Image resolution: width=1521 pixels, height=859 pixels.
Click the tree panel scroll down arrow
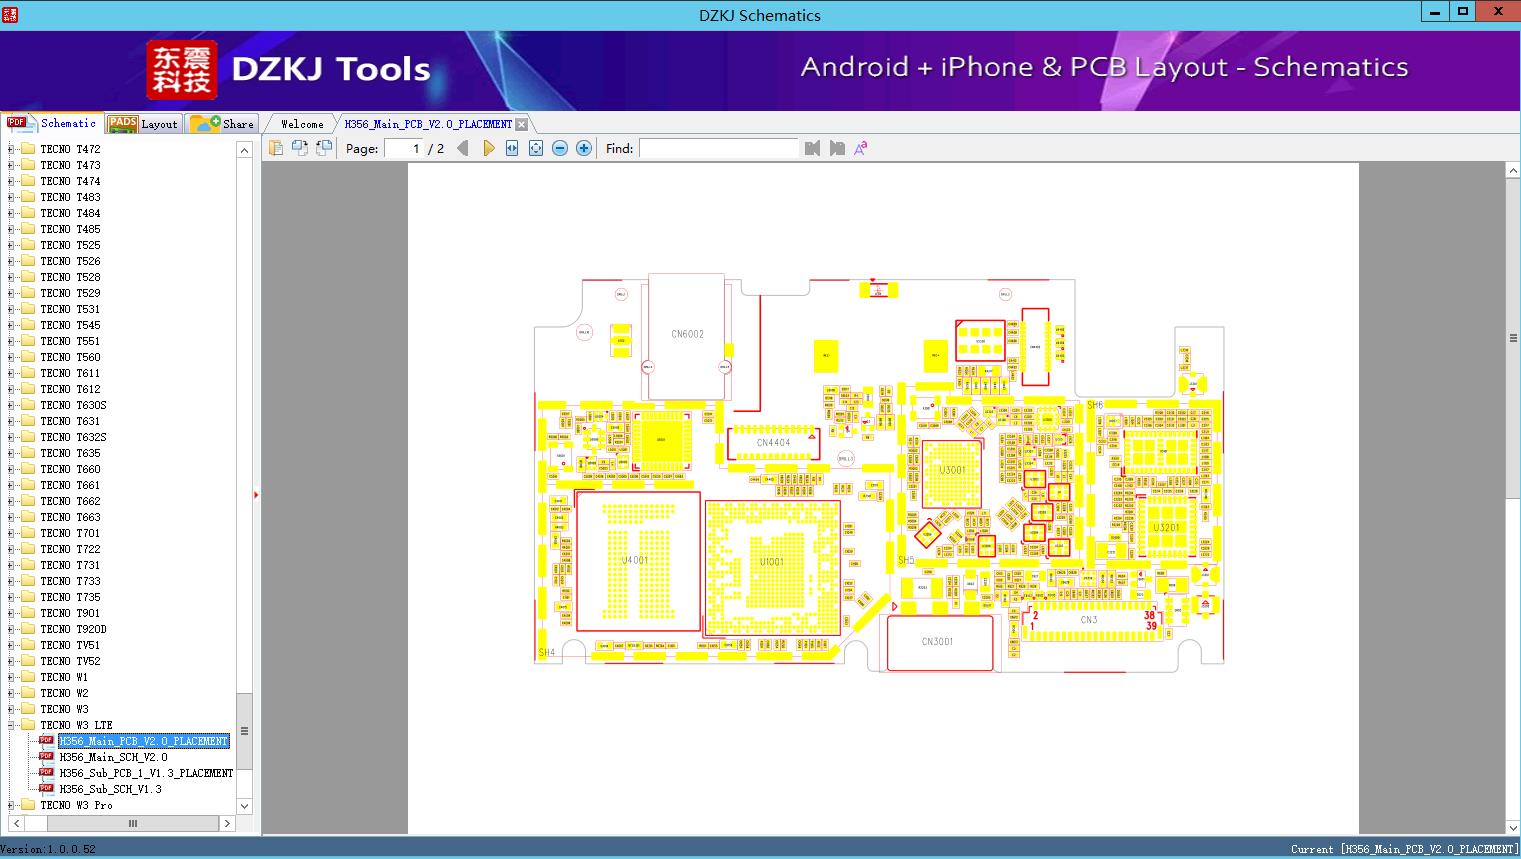(244, 806)
